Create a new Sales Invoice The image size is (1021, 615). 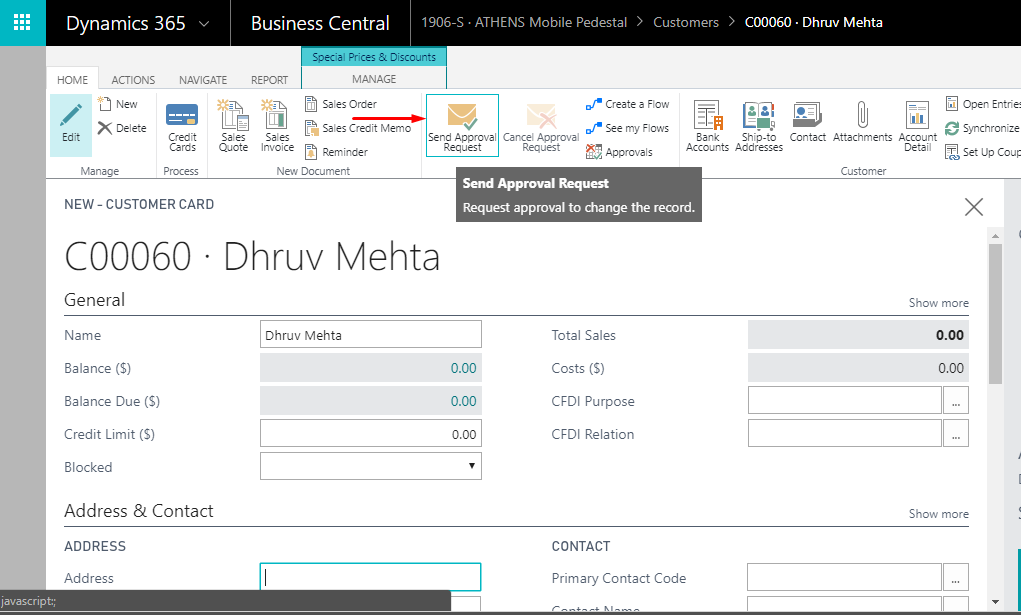pyautogui.click(x=277, y=126)
